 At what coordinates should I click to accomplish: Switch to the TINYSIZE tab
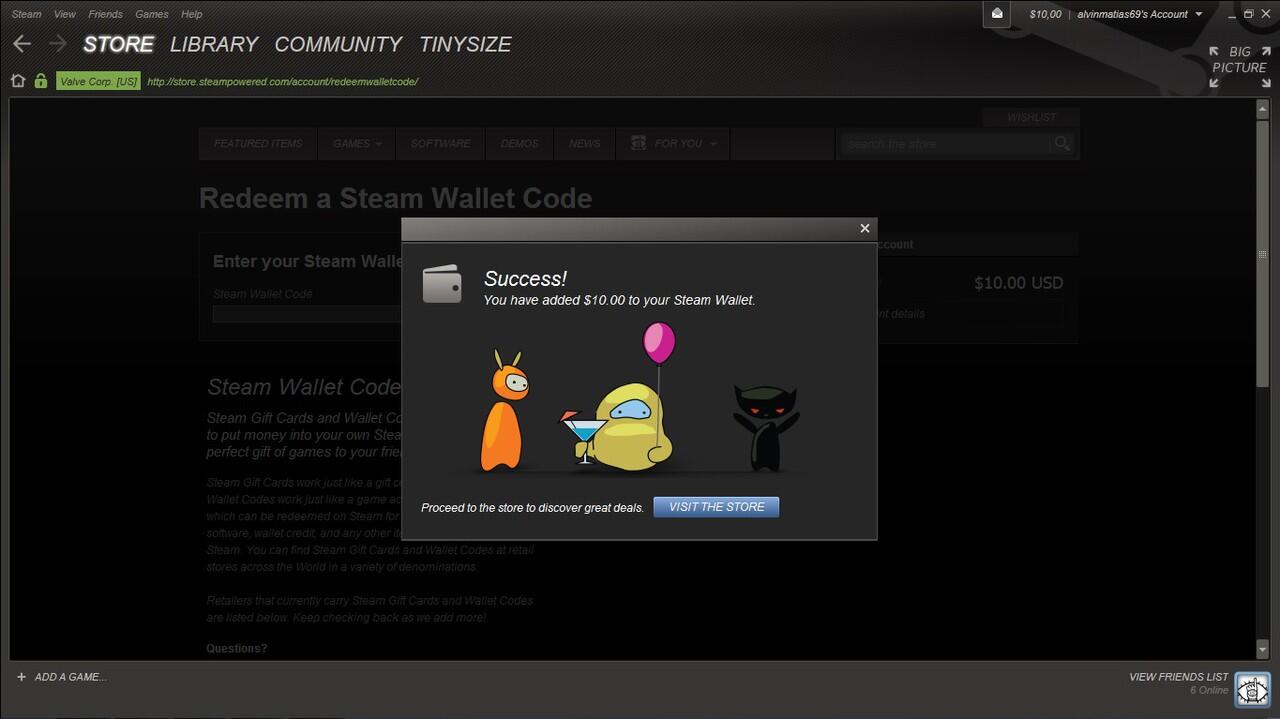point(465,44)
